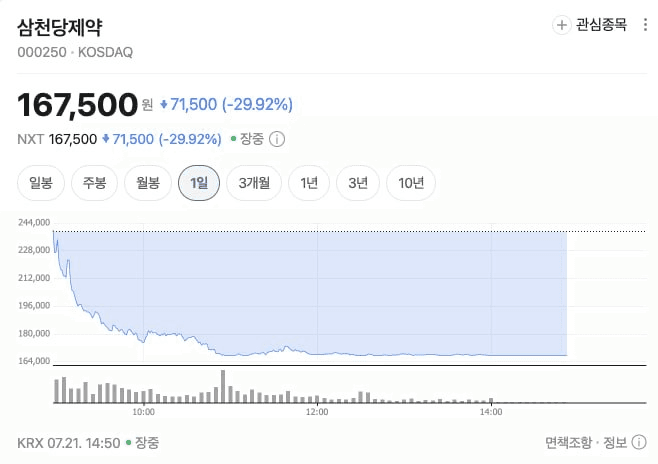This screenshot has height=464, width=658.
Task: Click the info icon next to 장중
Action: [277, 139]
